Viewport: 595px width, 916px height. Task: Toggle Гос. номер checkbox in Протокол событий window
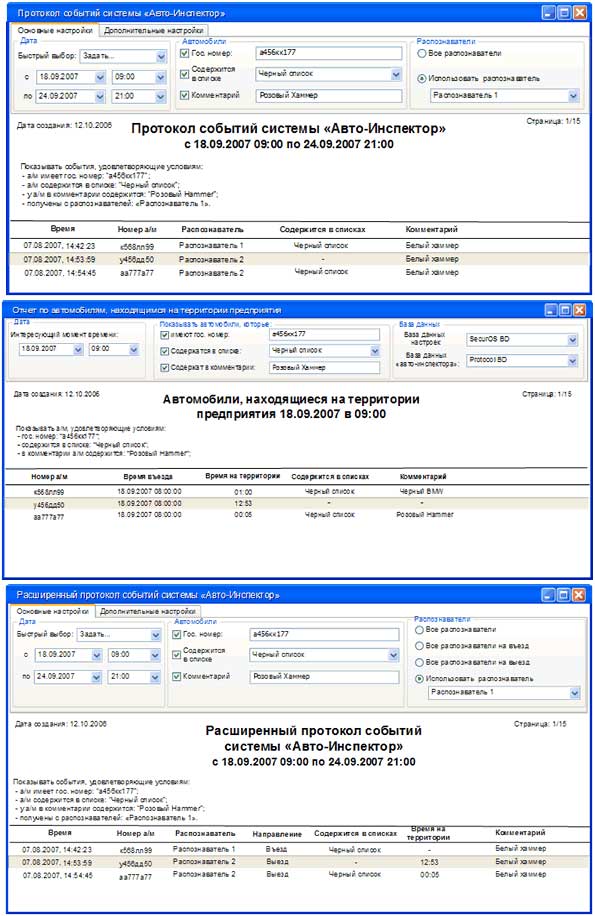pos(185,53)
